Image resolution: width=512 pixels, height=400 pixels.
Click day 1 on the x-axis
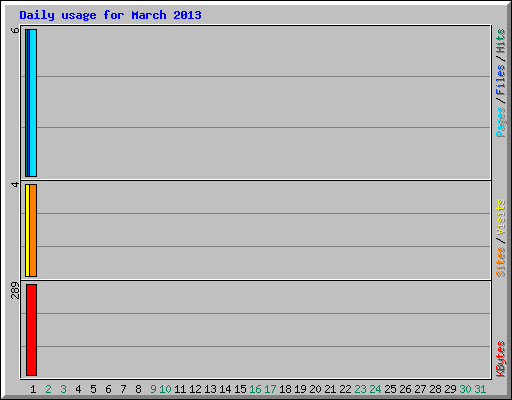pyautogui.click(x=33, y=389)
